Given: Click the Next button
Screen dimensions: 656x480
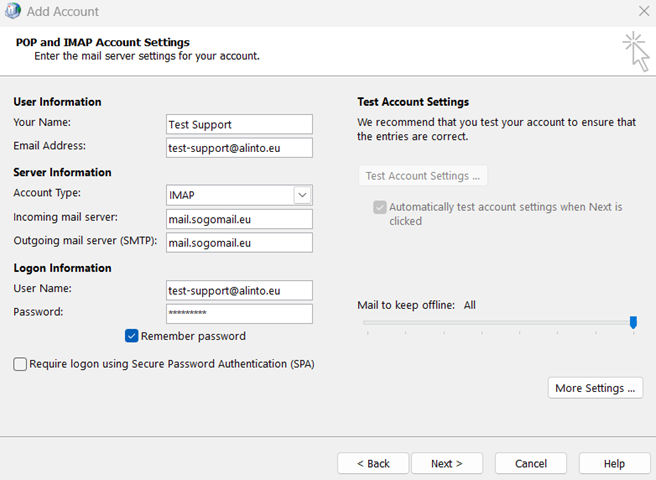Looking at the screenshot, I should [446, 464].
